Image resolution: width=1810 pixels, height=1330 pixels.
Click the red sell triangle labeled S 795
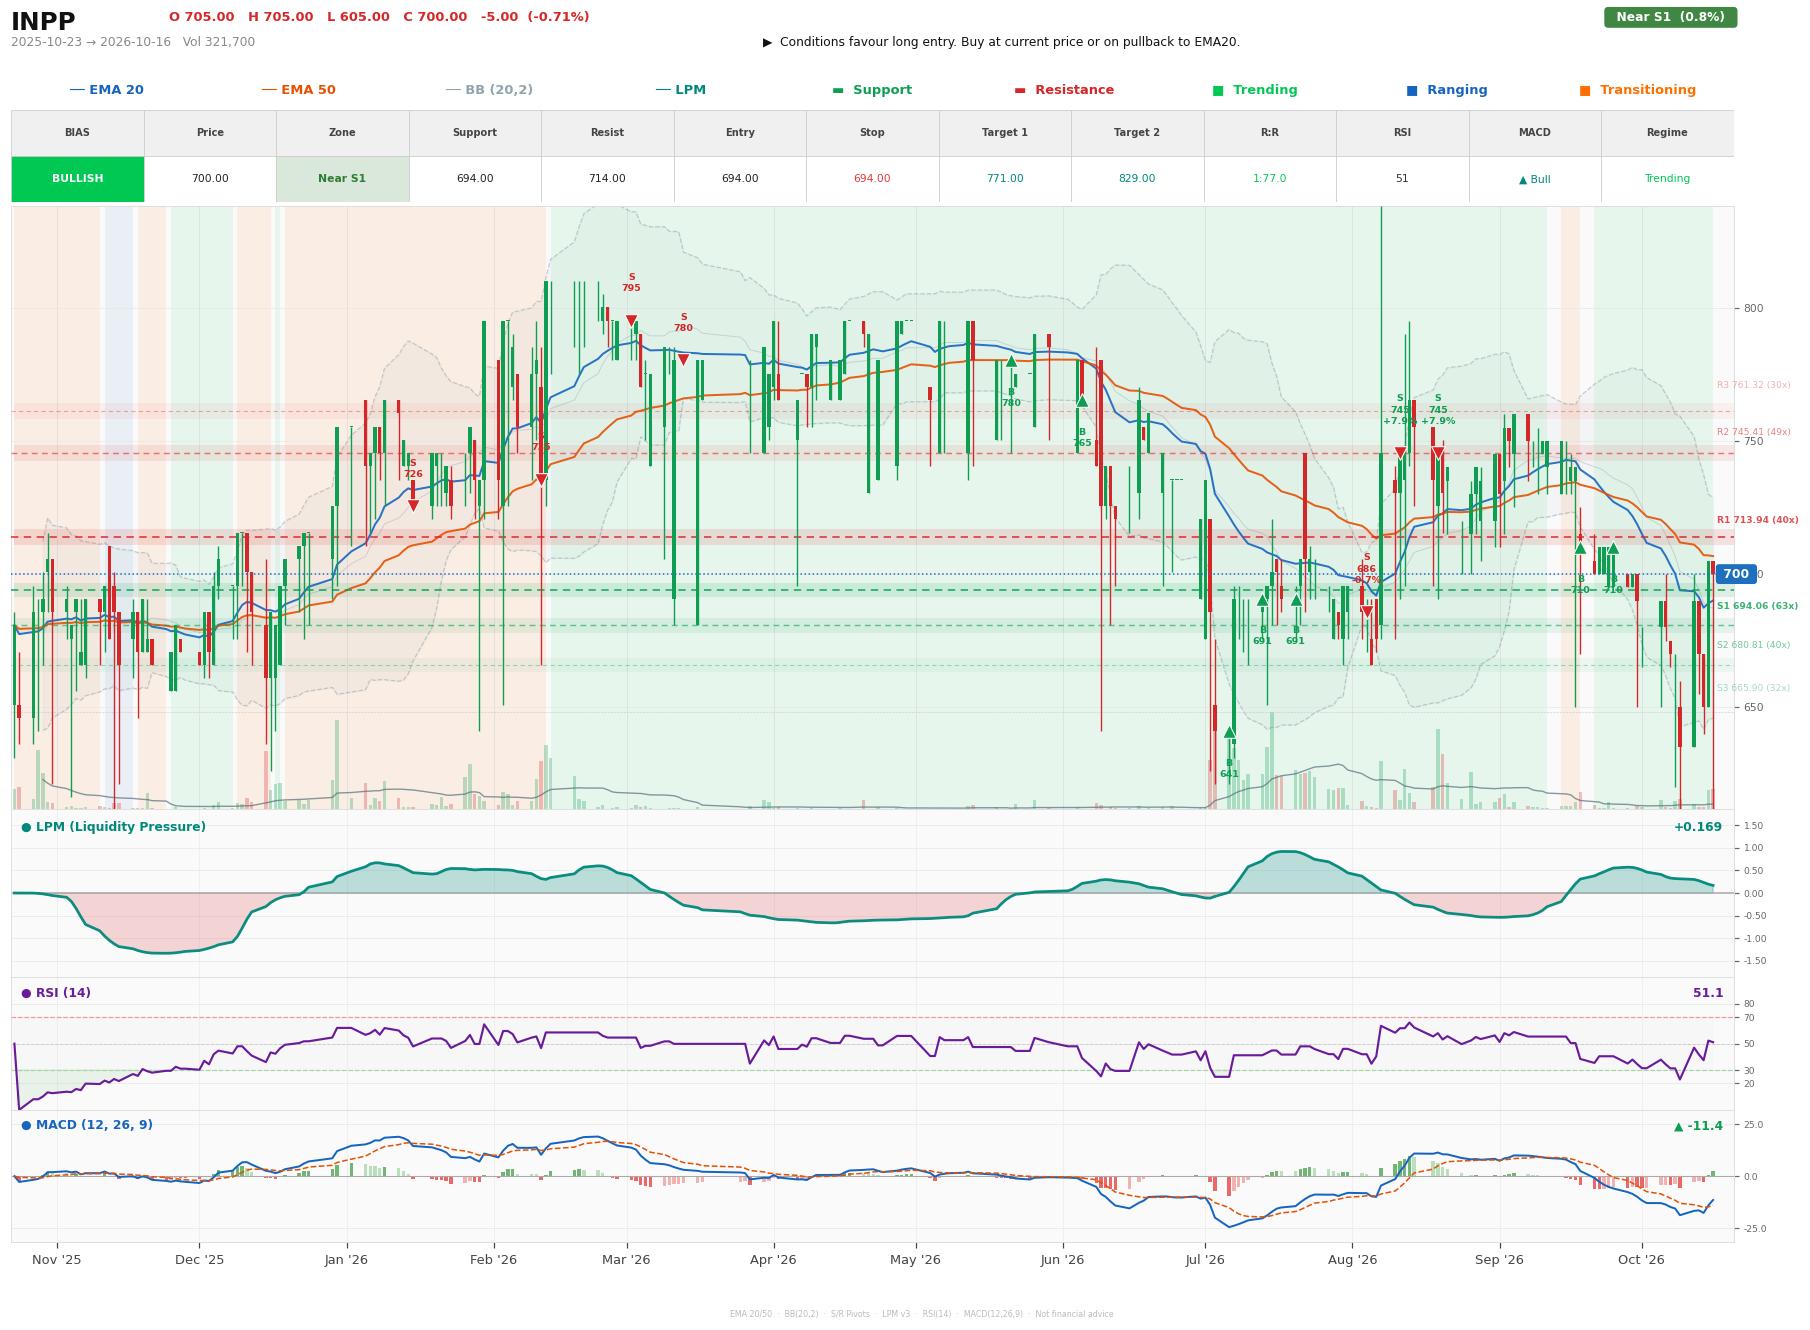[631, 321]
